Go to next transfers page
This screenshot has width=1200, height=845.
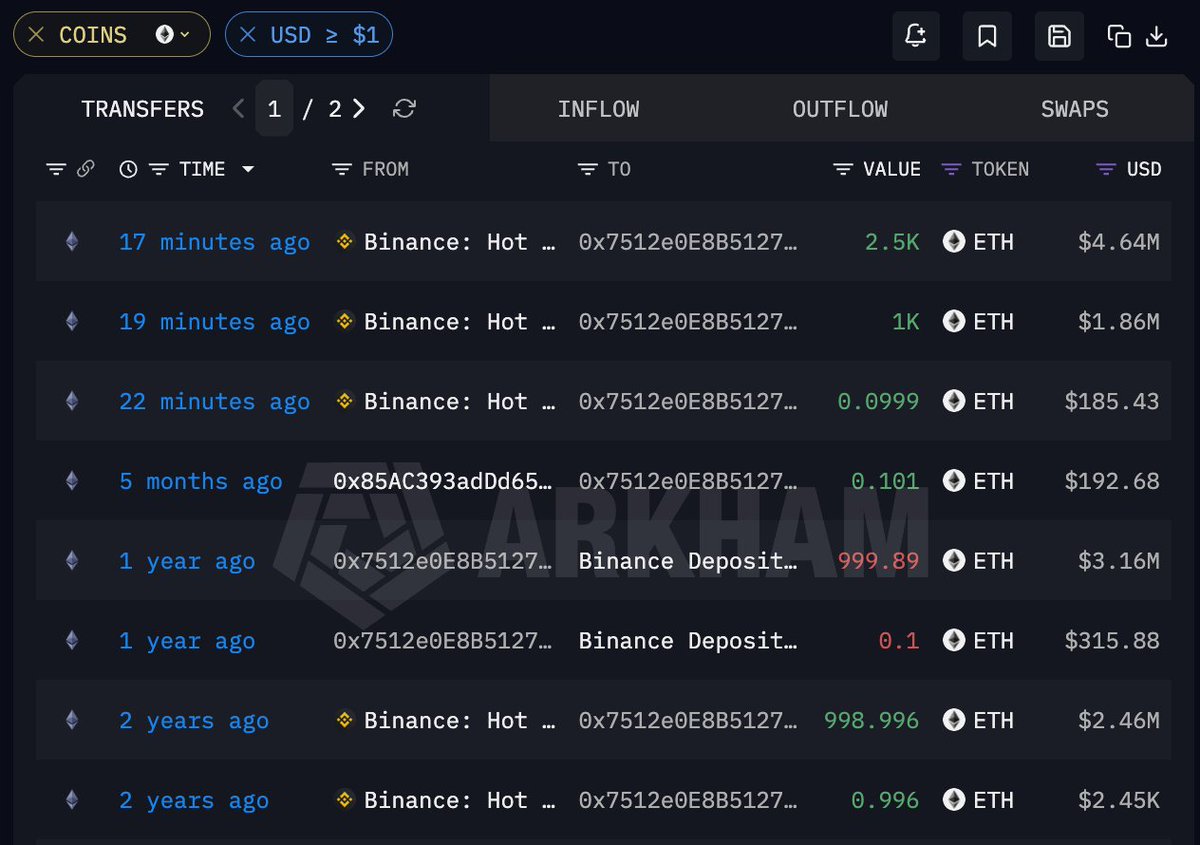click(x=359, y=108)
